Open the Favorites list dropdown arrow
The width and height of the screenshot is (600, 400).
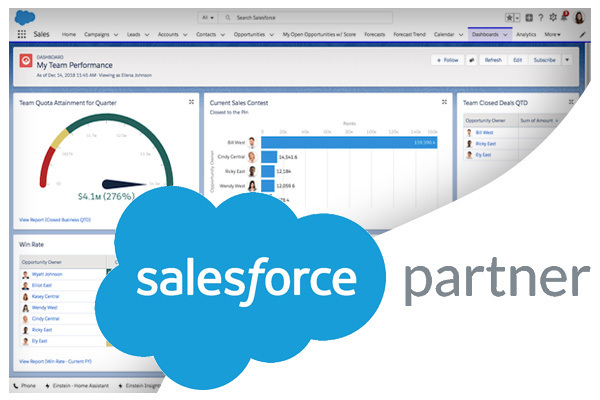(x=517, y=18)
